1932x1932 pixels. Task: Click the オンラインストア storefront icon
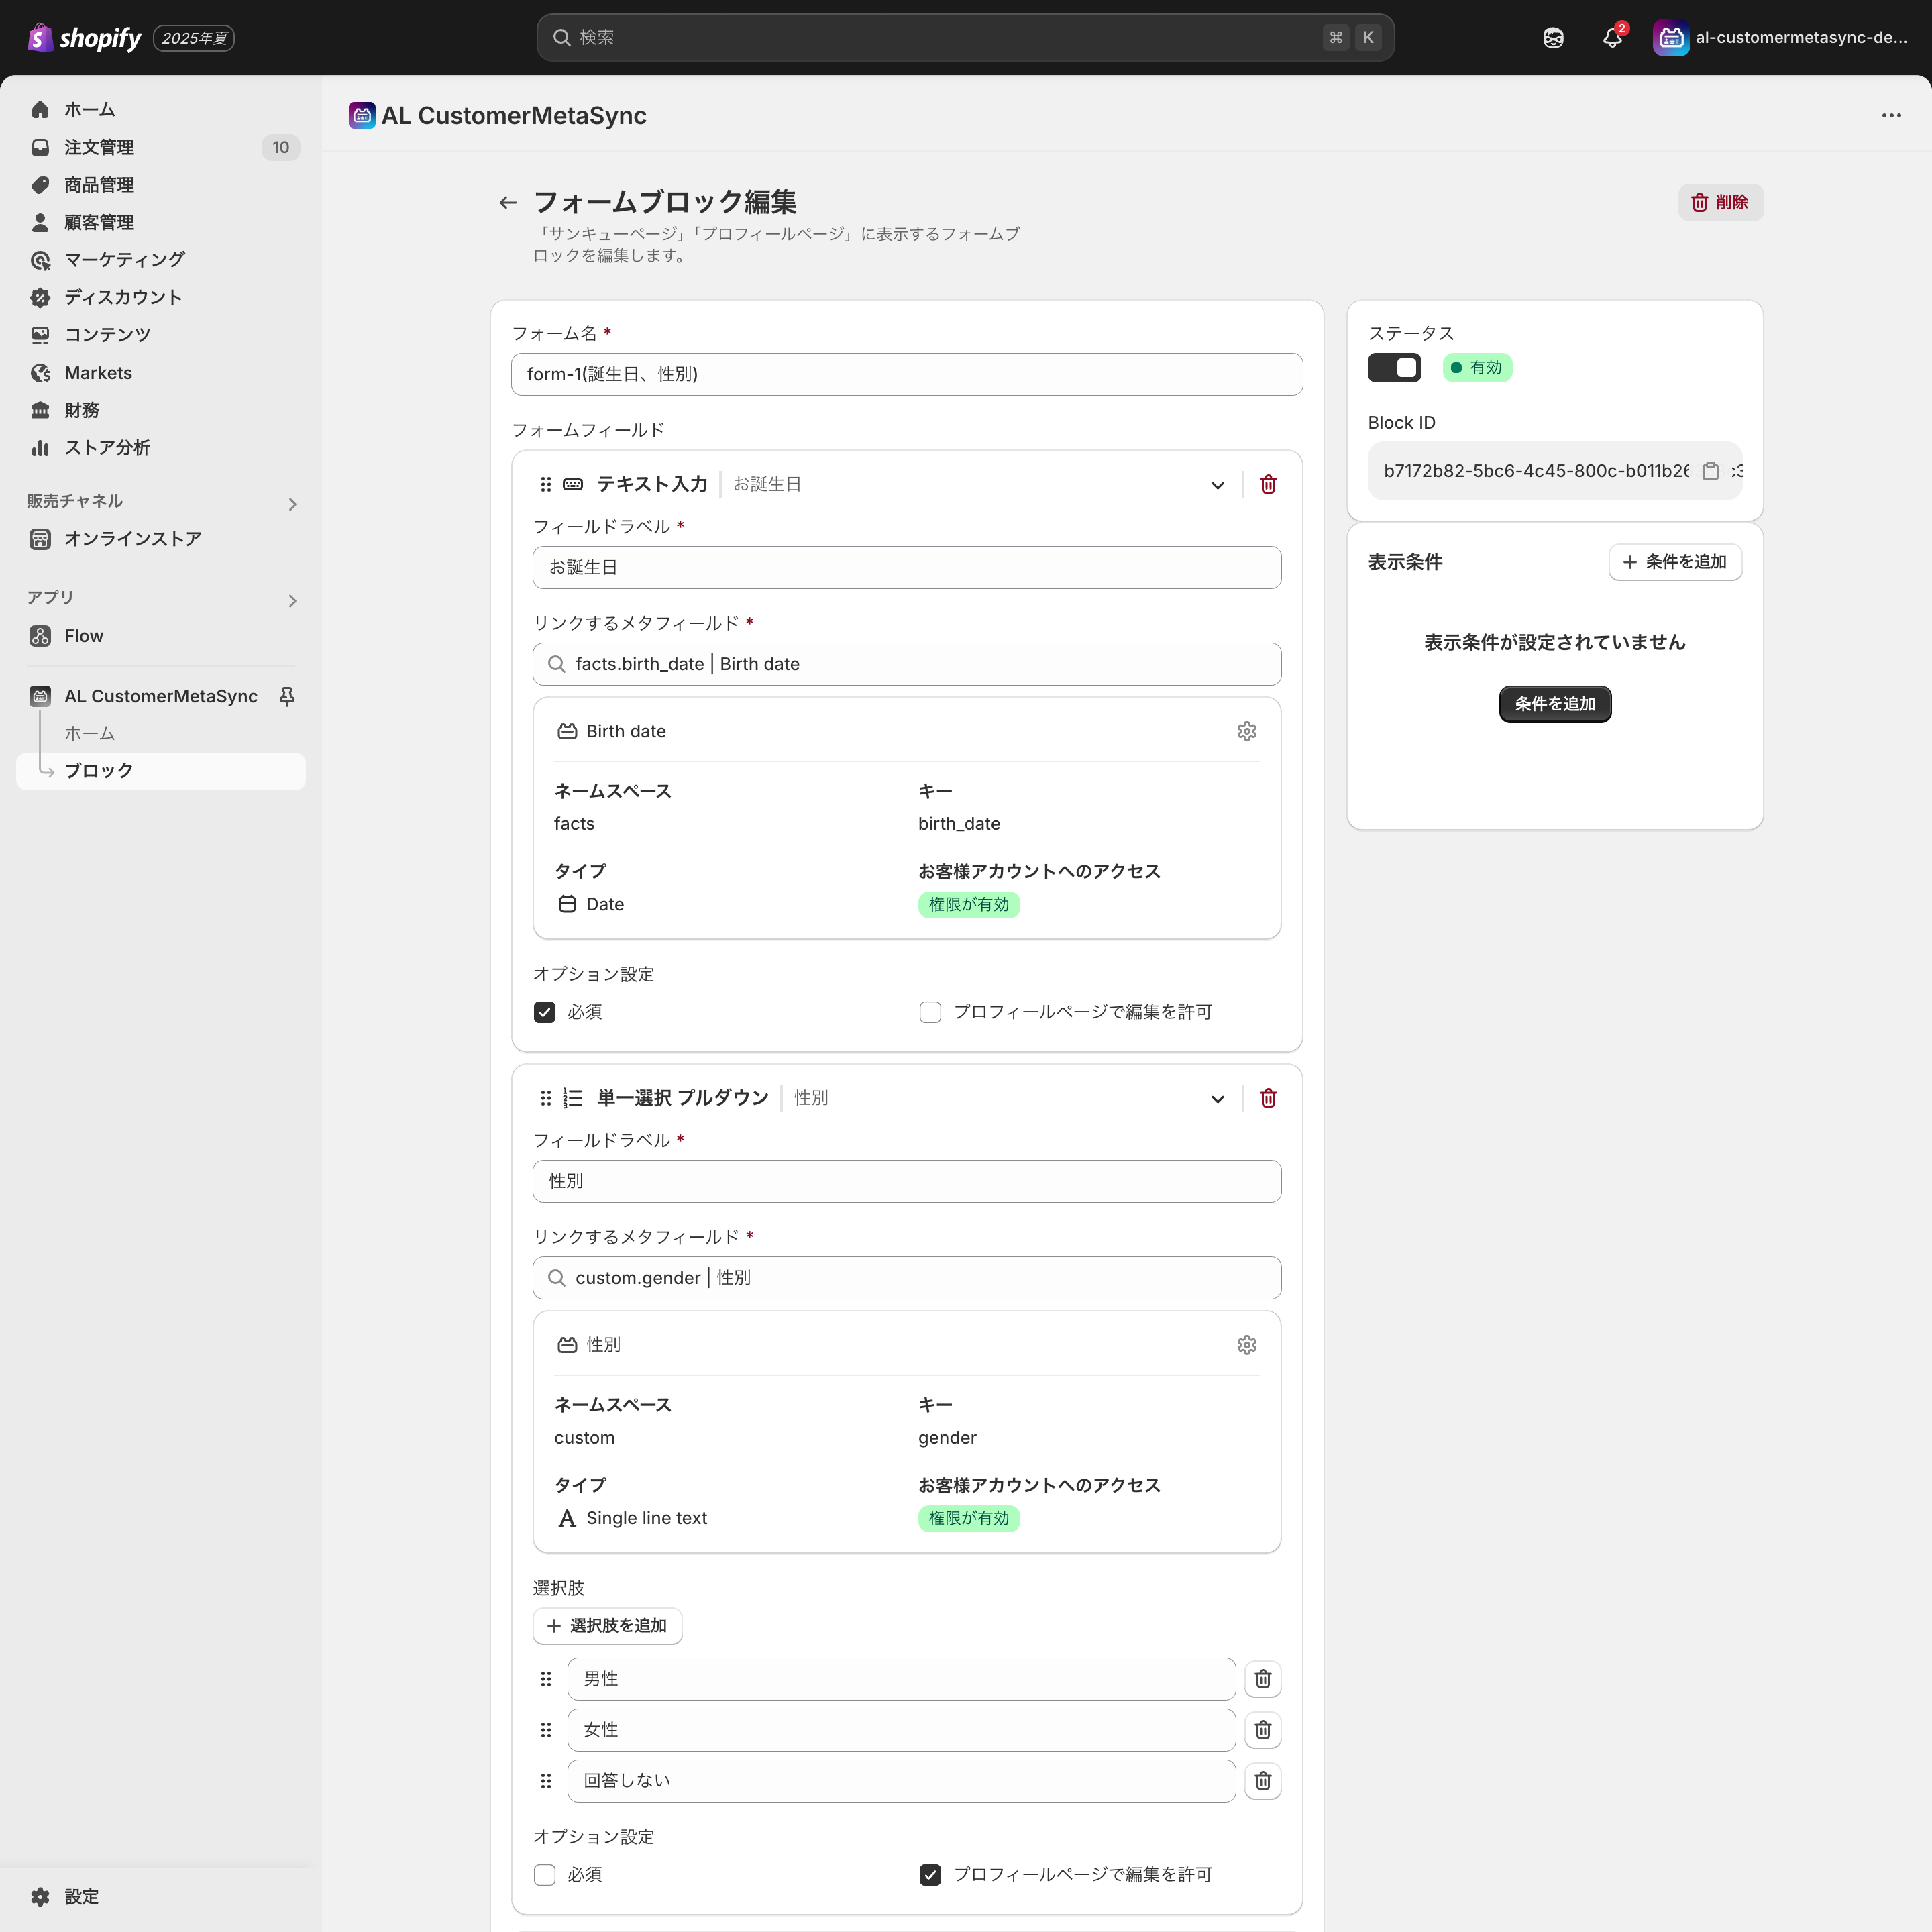click(40, 539)
